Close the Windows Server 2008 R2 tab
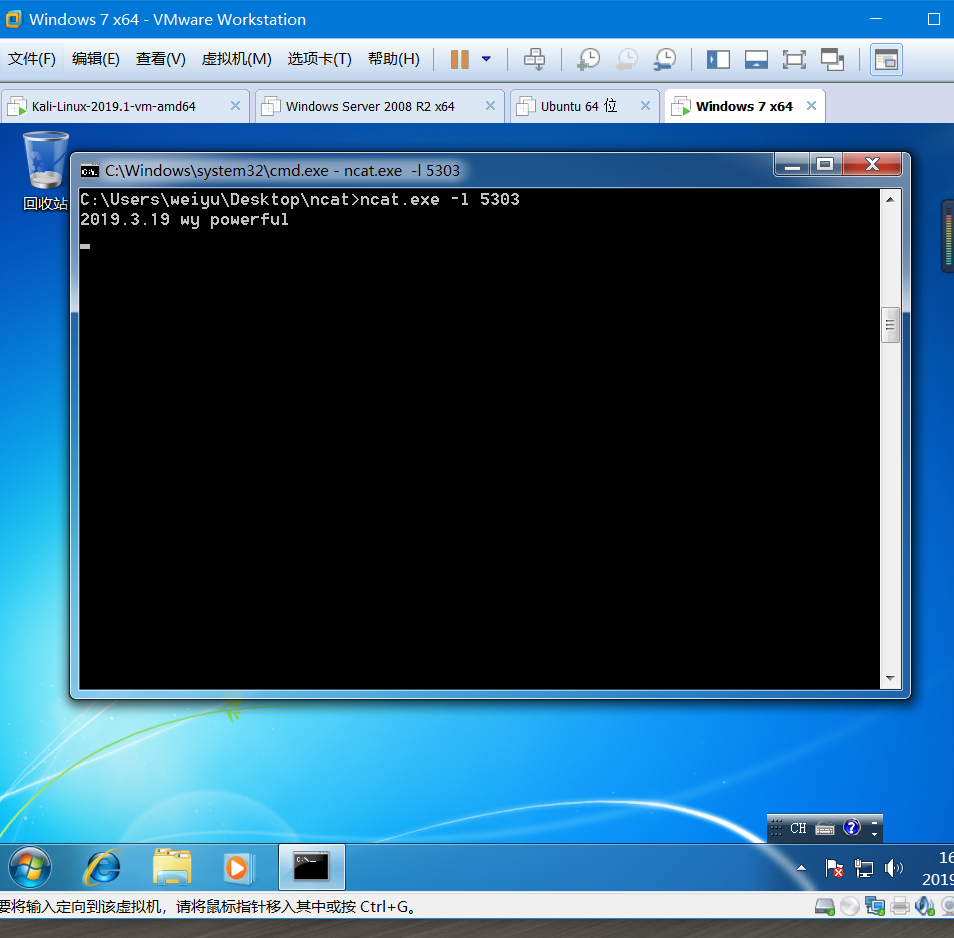This screenshot has width=954, height=938. point(490,106)
